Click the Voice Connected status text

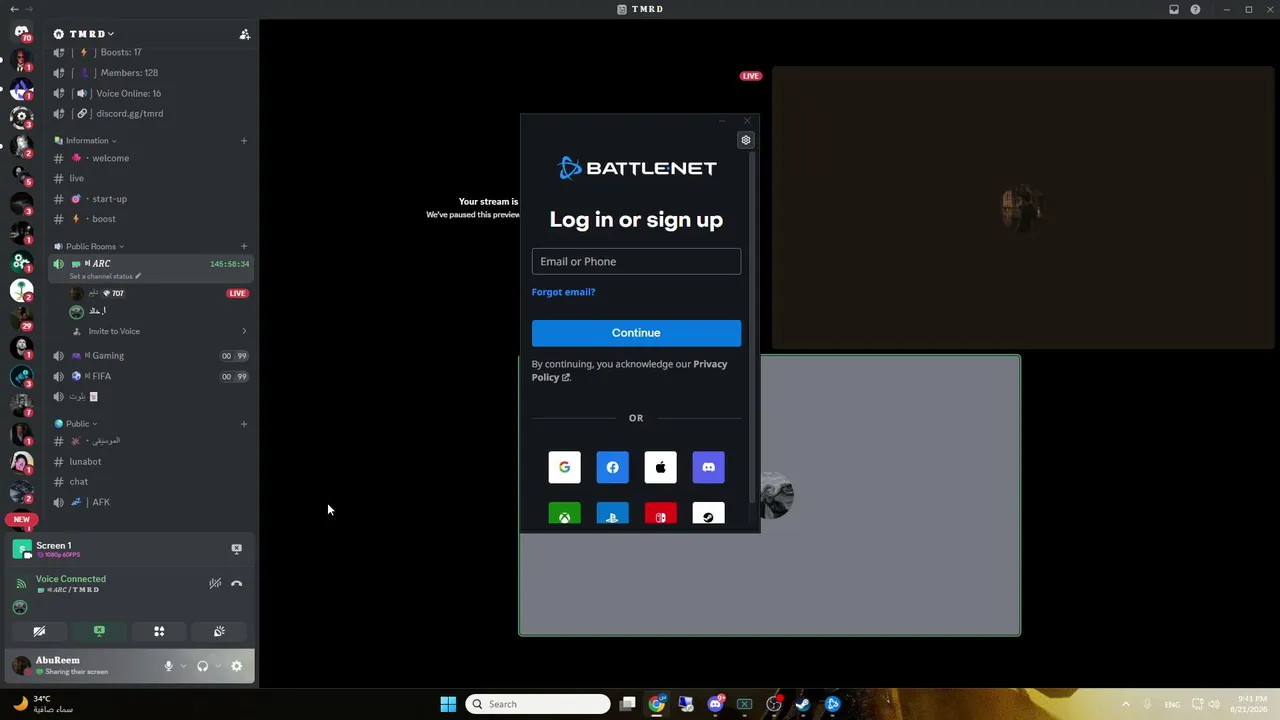coord(71,579)
